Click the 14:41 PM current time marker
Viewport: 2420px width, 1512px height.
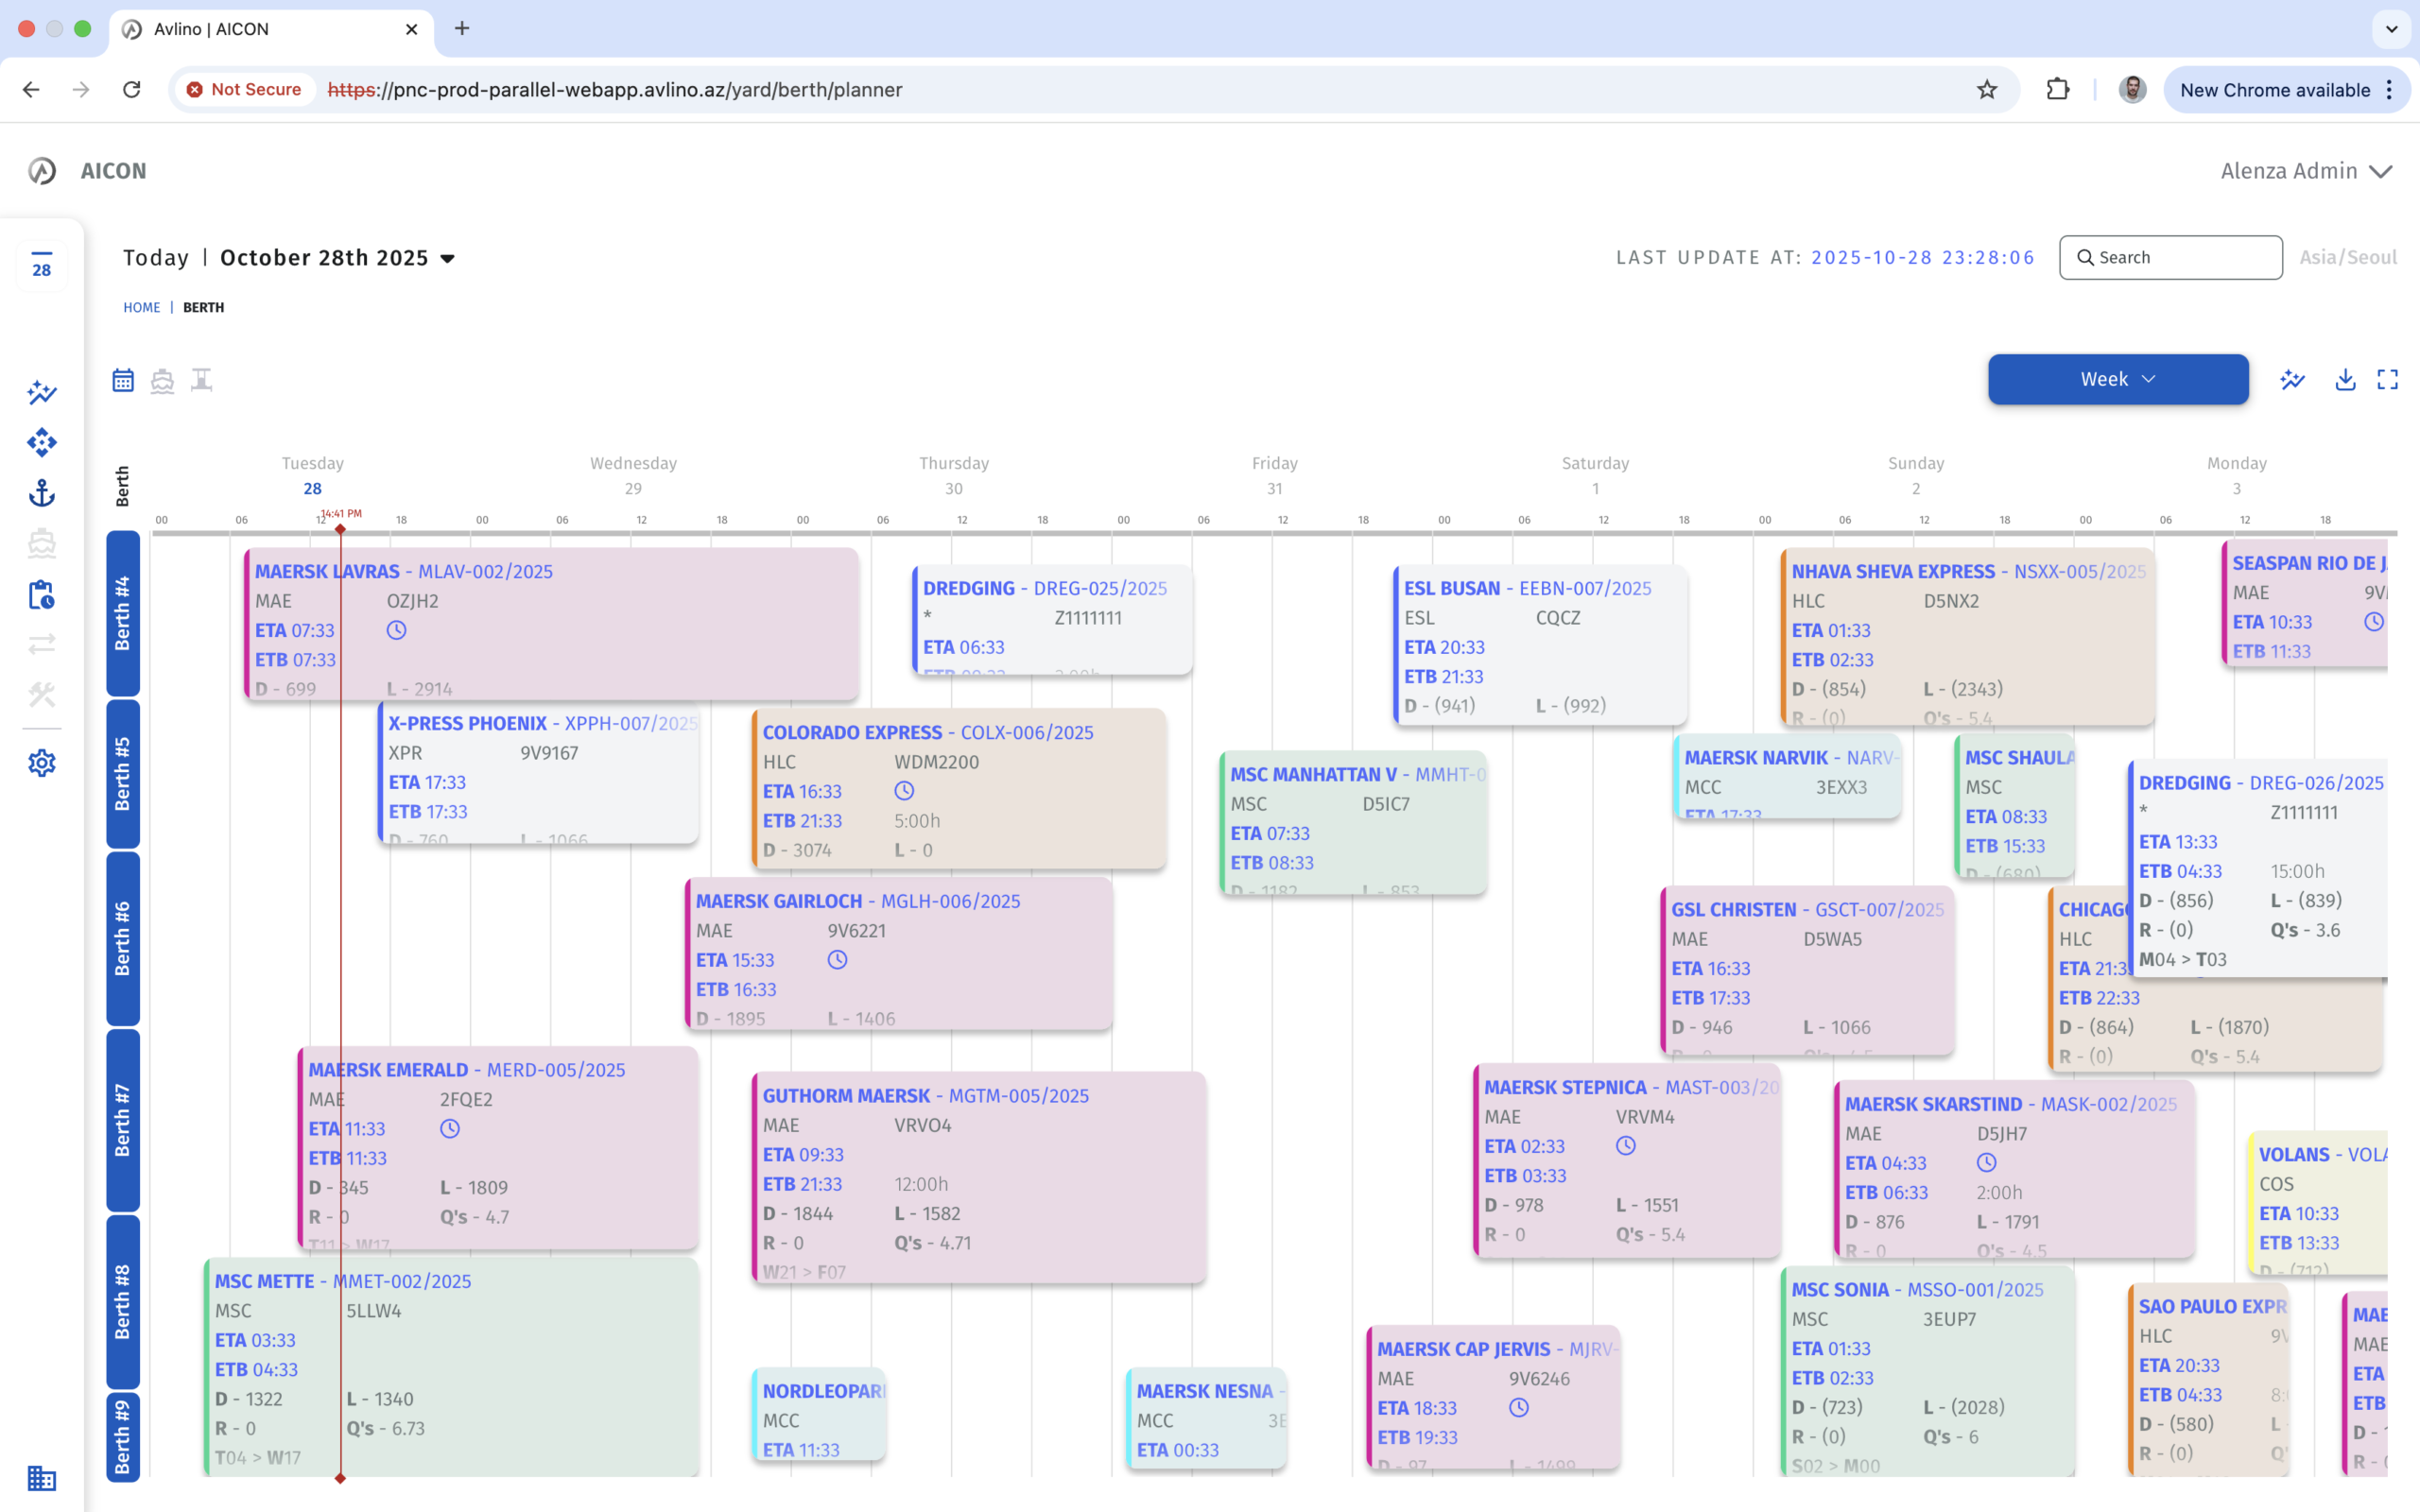pos(341,514)
